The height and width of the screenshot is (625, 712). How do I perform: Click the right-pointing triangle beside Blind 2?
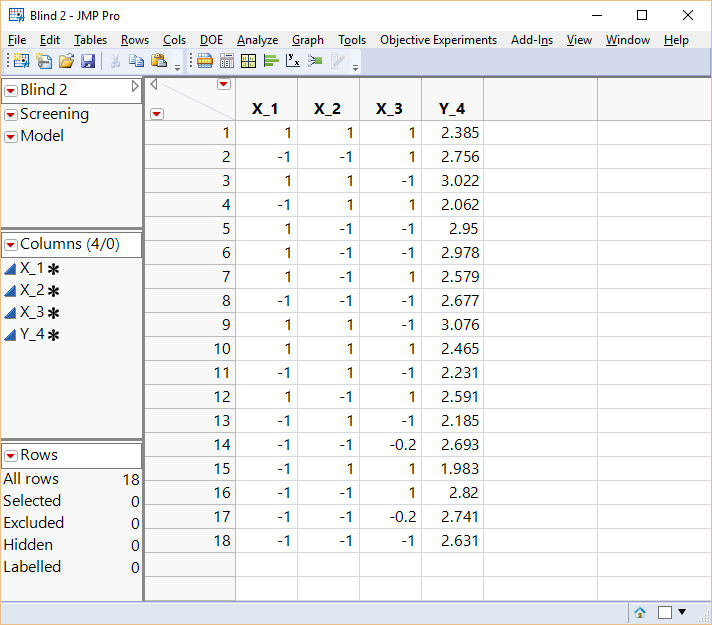click(x=135, y=86)
